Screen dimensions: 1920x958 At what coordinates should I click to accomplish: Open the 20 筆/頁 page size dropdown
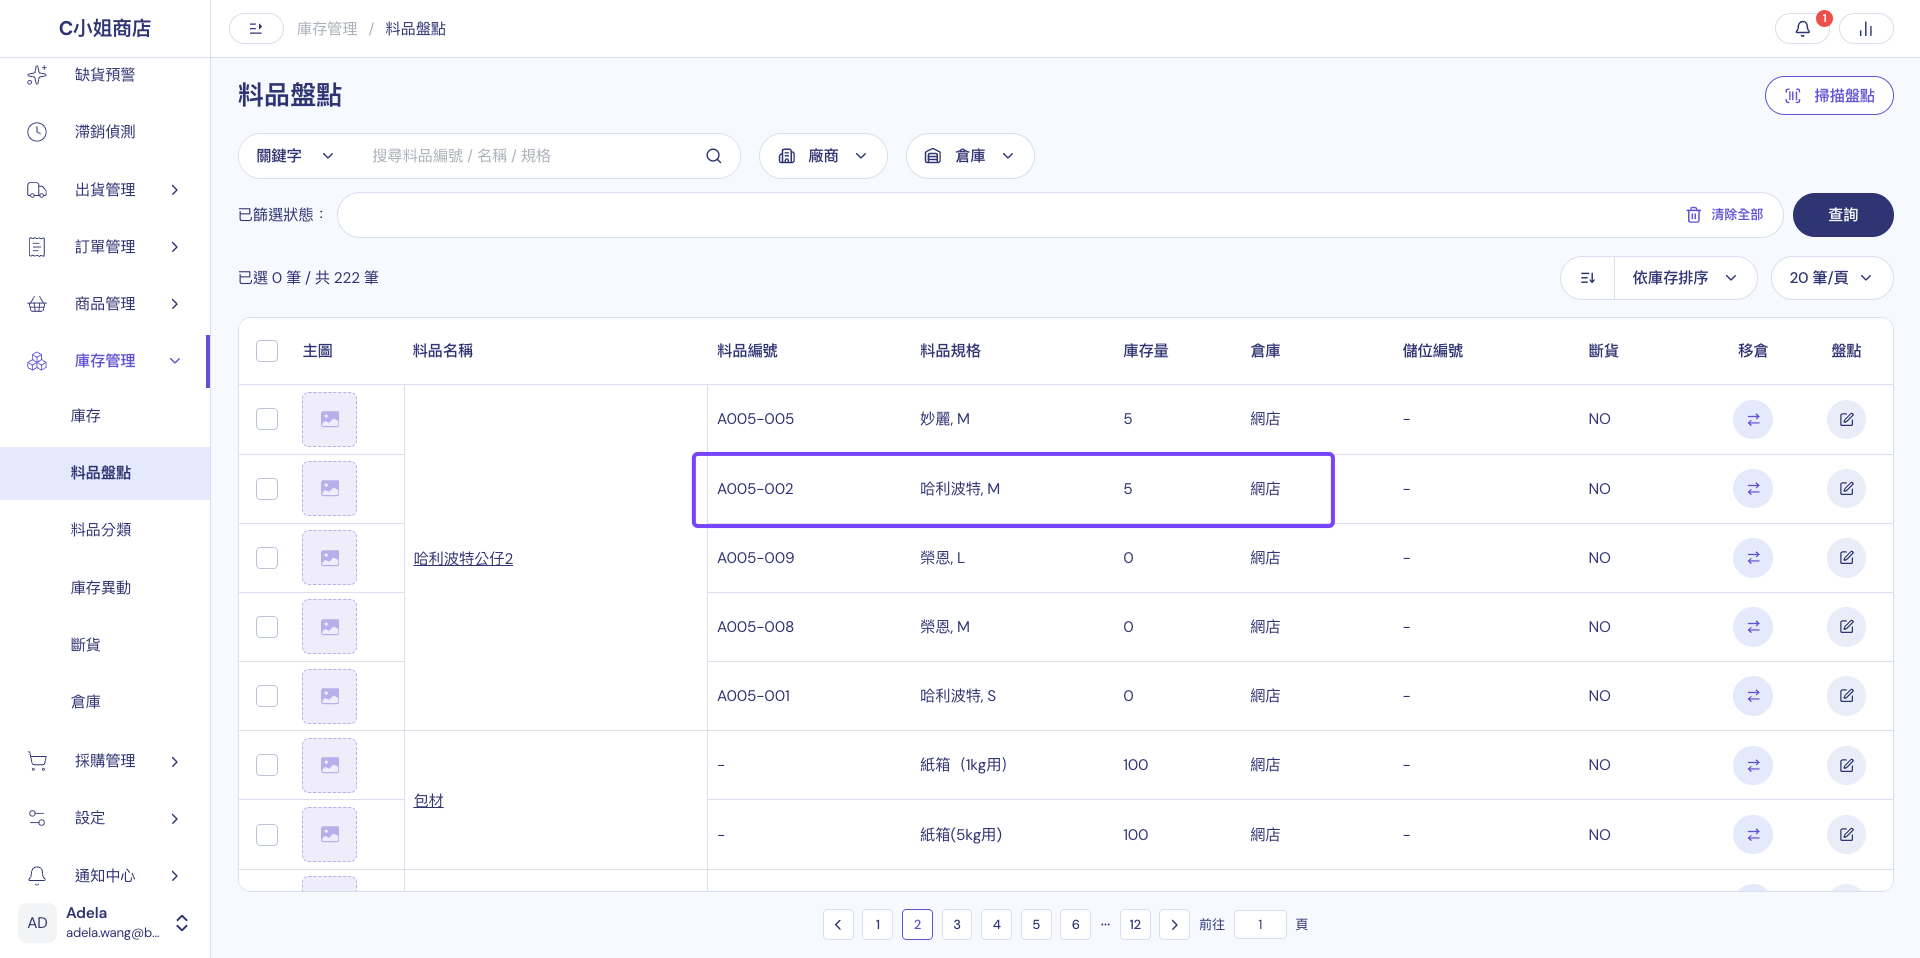tap(1832, 278)
